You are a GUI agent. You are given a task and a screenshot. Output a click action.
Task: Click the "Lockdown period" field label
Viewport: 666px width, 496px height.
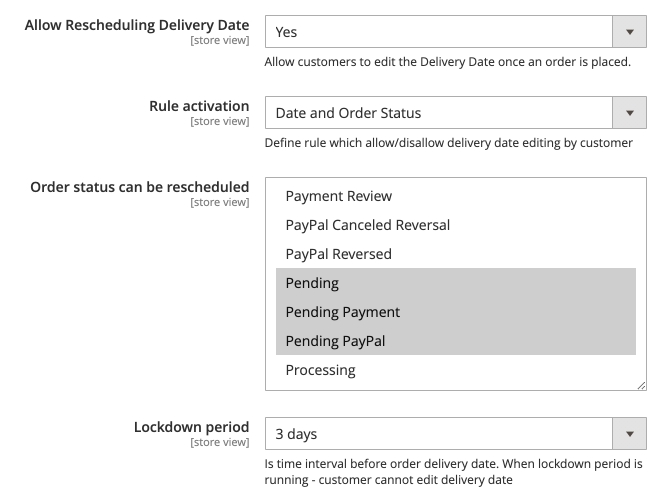click(191, 427)
